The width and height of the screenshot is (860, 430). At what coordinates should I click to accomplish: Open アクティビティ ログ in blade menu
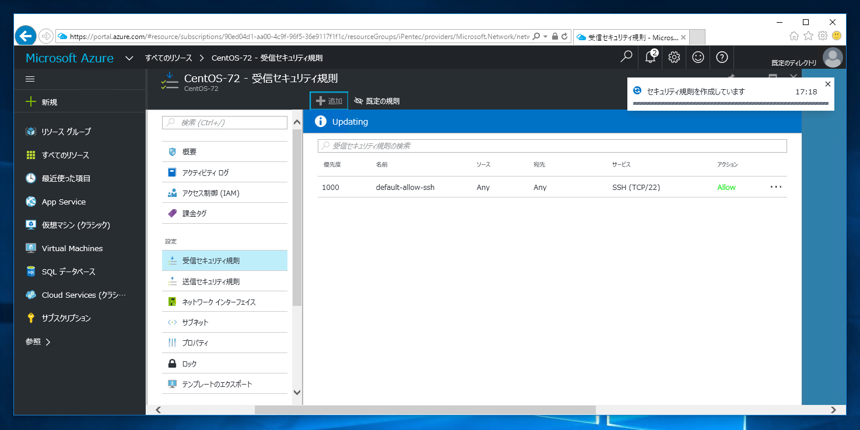(x=225, y=173)
